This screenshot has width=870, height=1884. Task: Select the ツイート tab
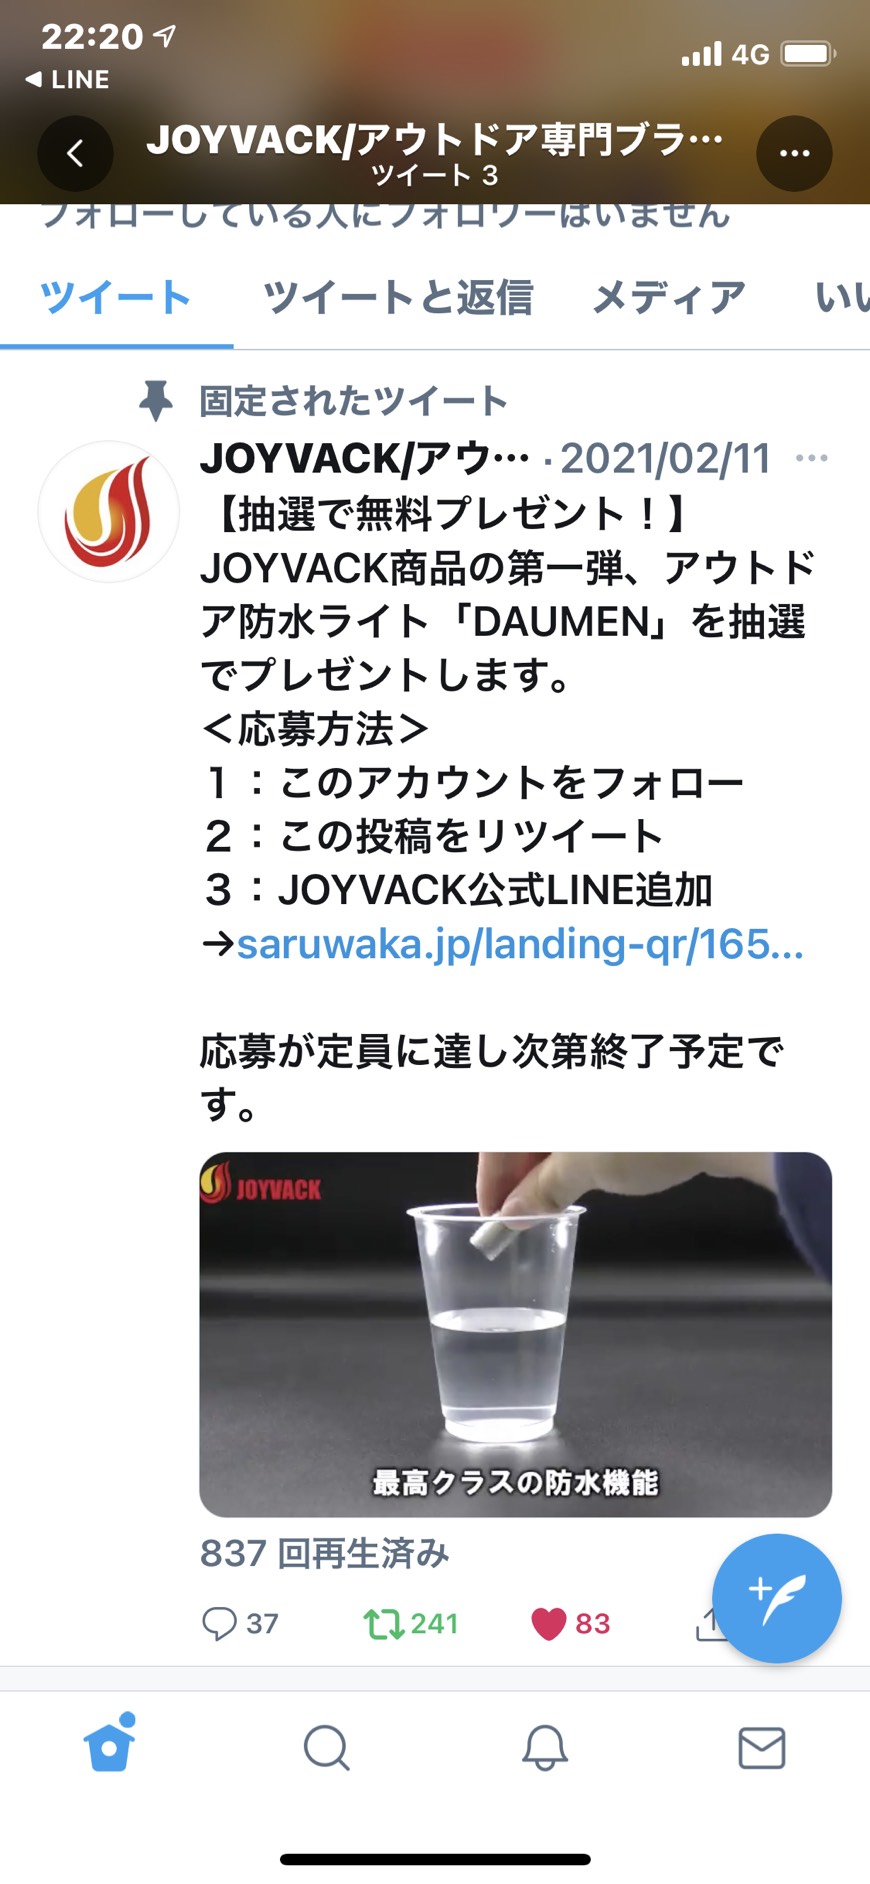click(115, 298)
